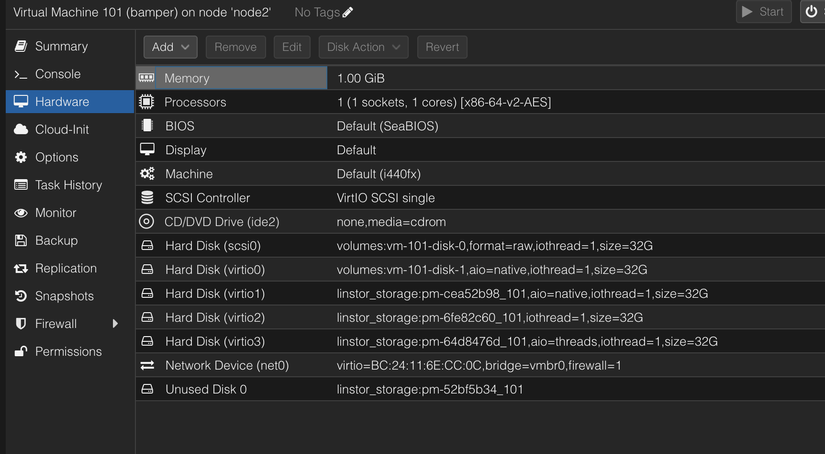The height and width of the screenshot is (454, 825).
Task: Click the Options gear icon
Action: point(21,157)
